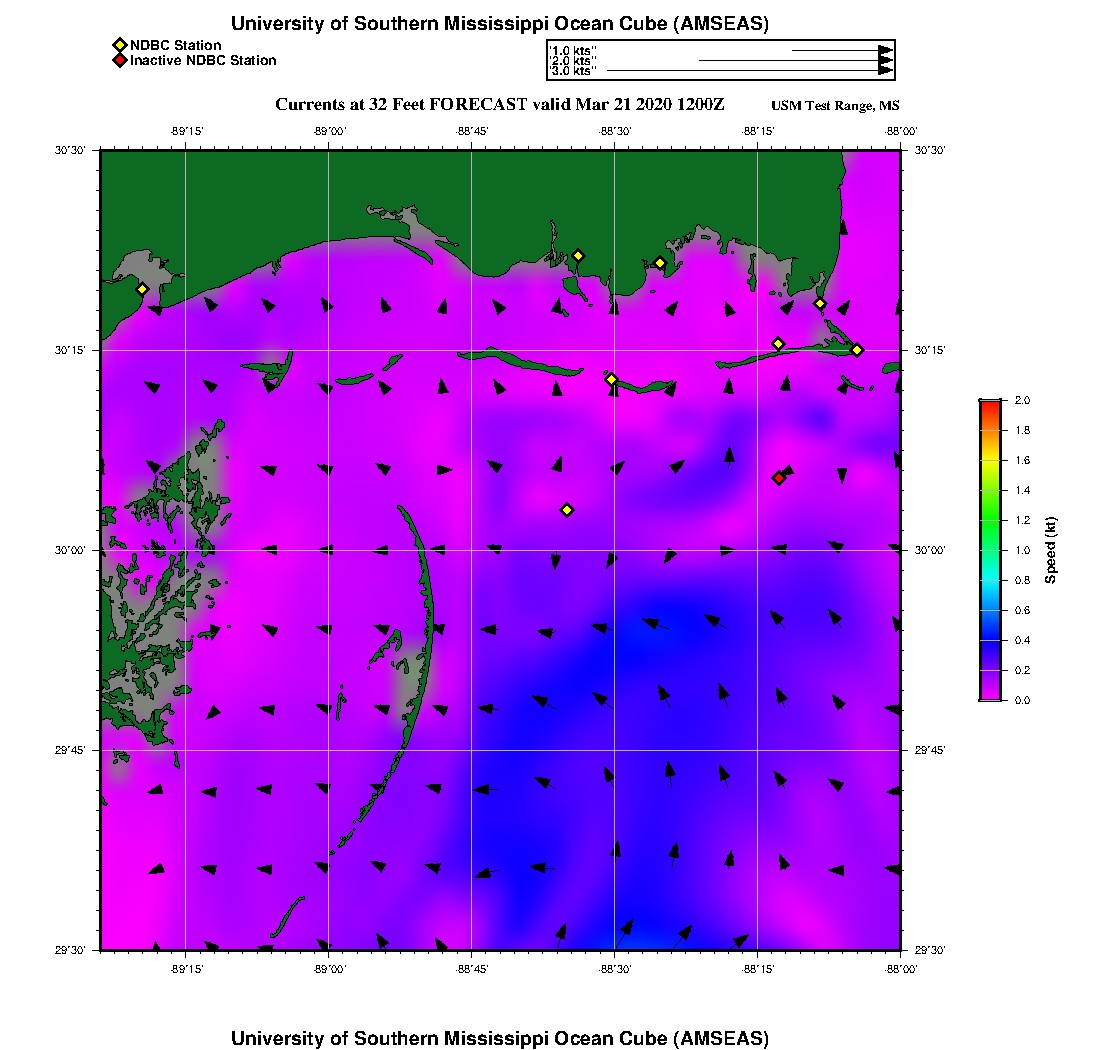Click the 'USM Test Range, MS' label
Viewport: 1100px width, 1050px height.
(835, 106)
